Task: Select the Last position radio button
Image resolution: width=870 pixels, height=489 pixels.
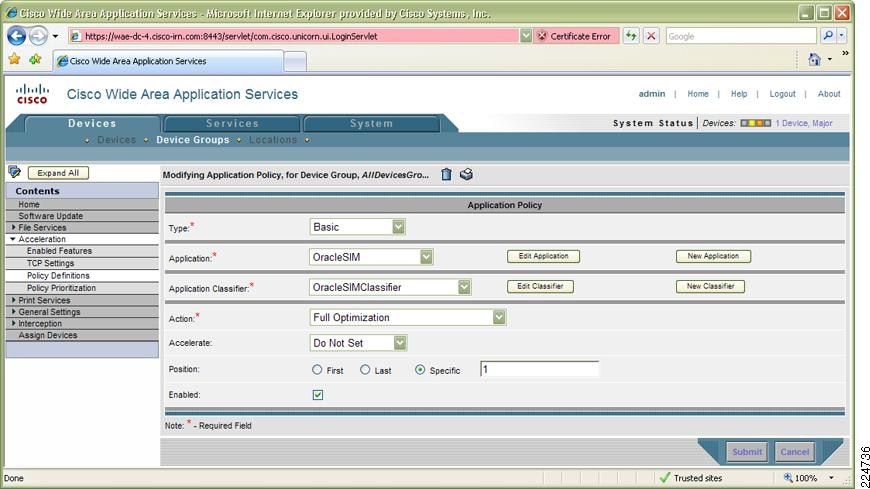Action: [x=365, y=369]
